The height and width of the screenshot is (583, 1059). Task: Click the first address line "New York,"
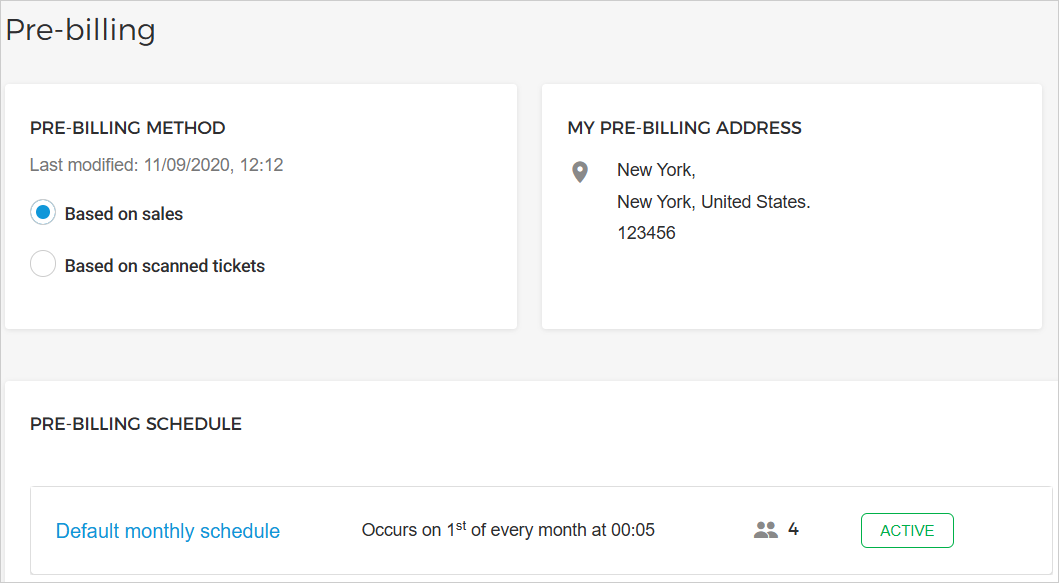coord(656,170)
